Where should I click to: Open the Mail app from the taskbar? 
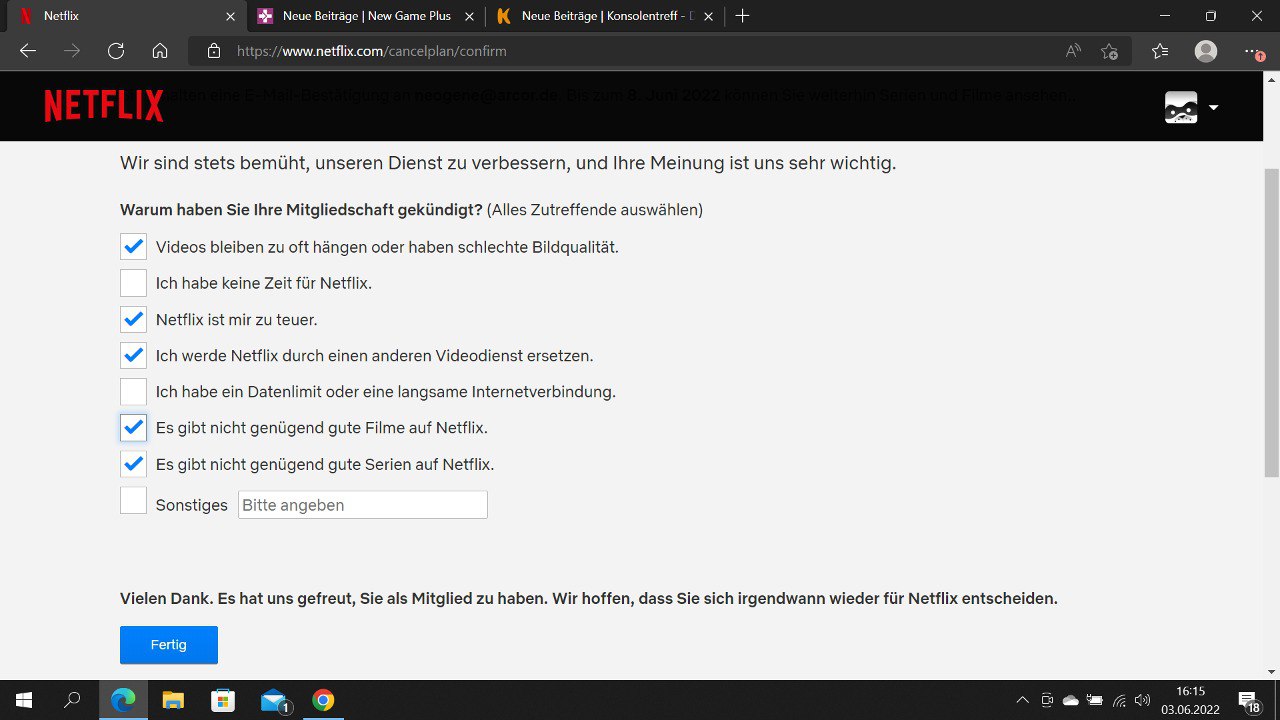(274, 700)
